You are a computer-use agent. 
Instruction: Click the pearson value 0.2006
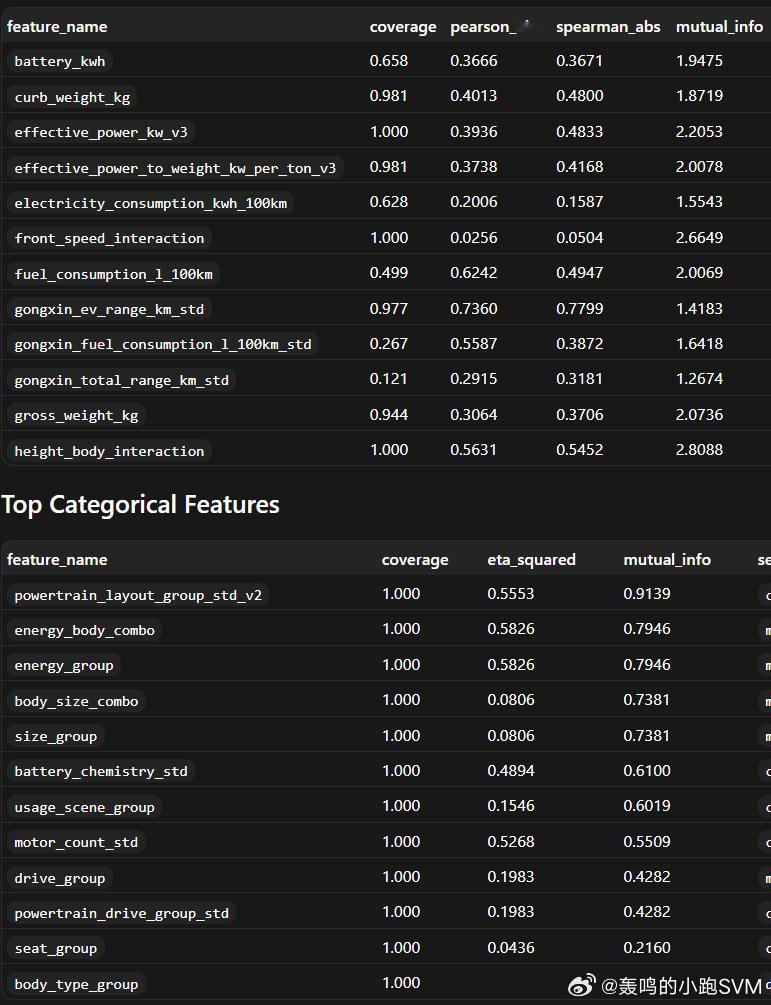474,202
